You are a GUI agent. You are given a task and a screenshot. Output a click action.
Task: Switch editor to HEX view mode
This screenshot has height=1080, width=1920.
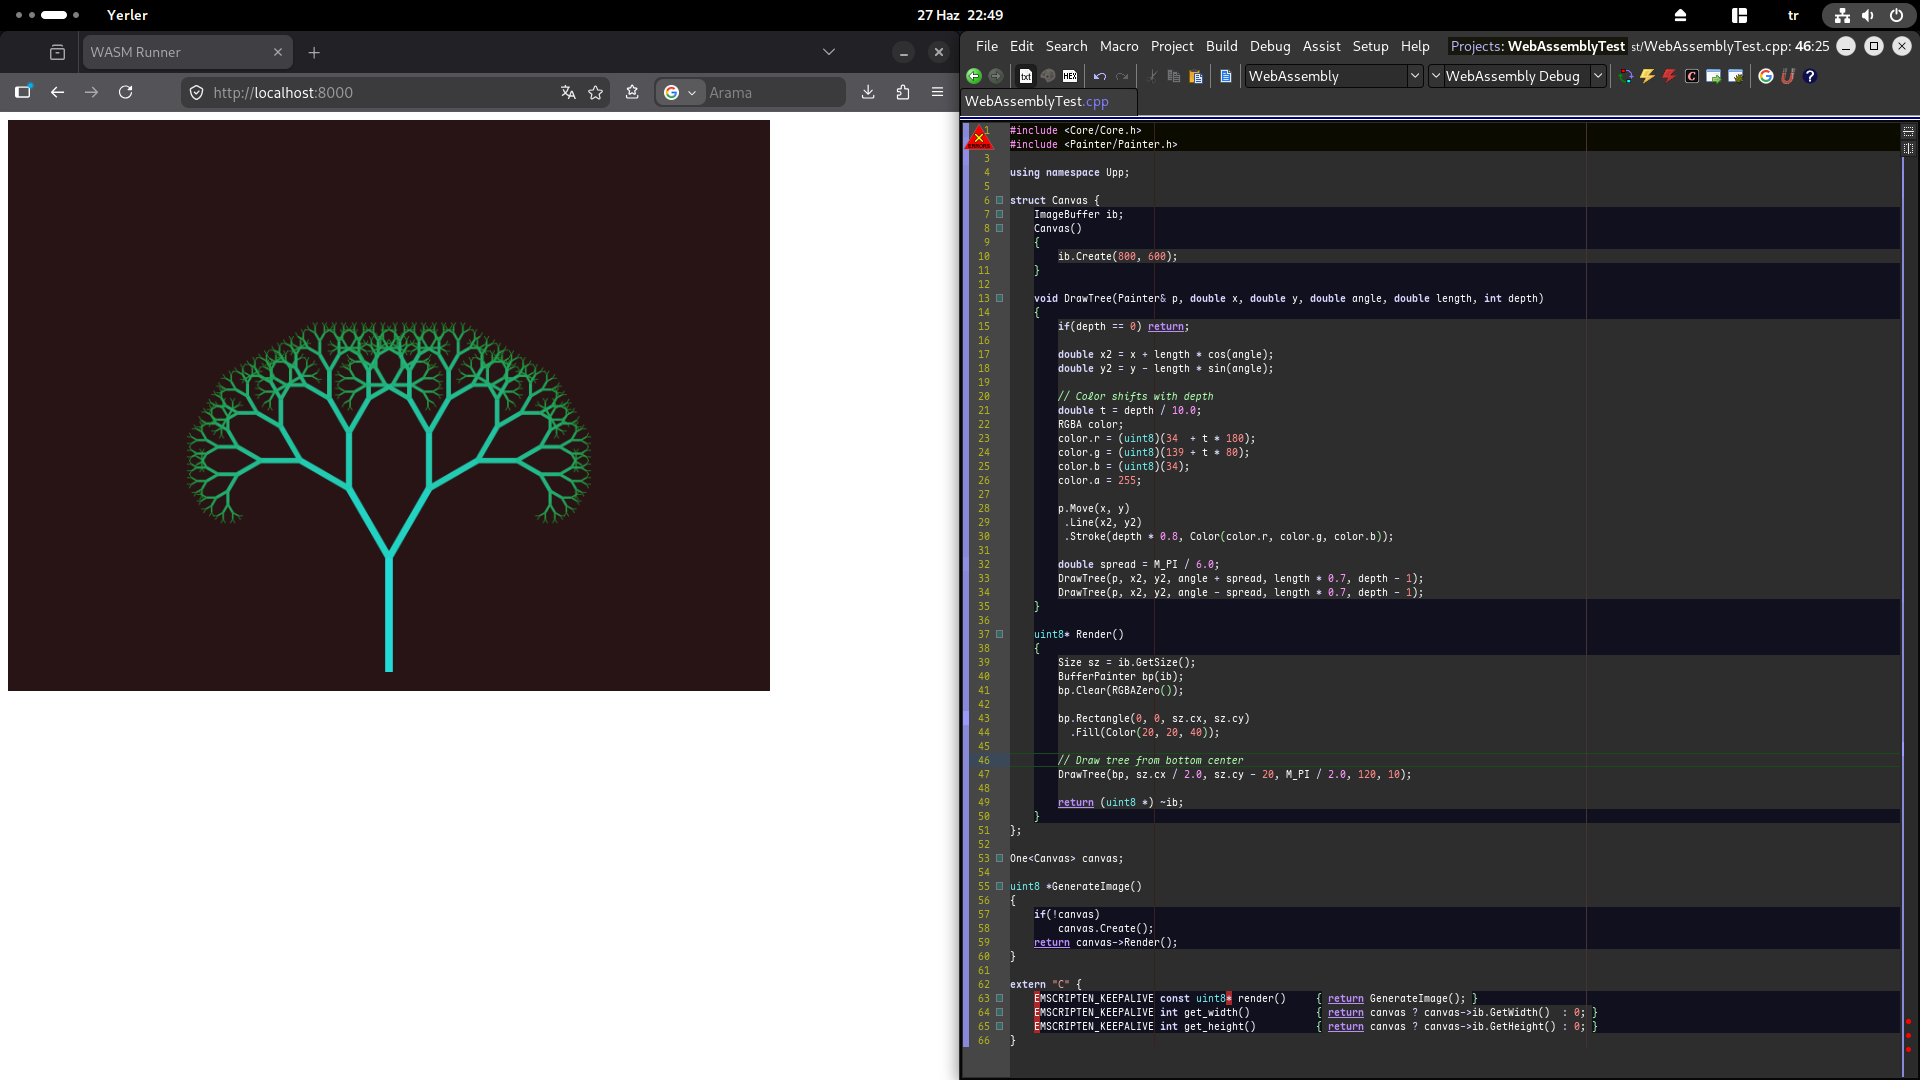point(1070,76)
